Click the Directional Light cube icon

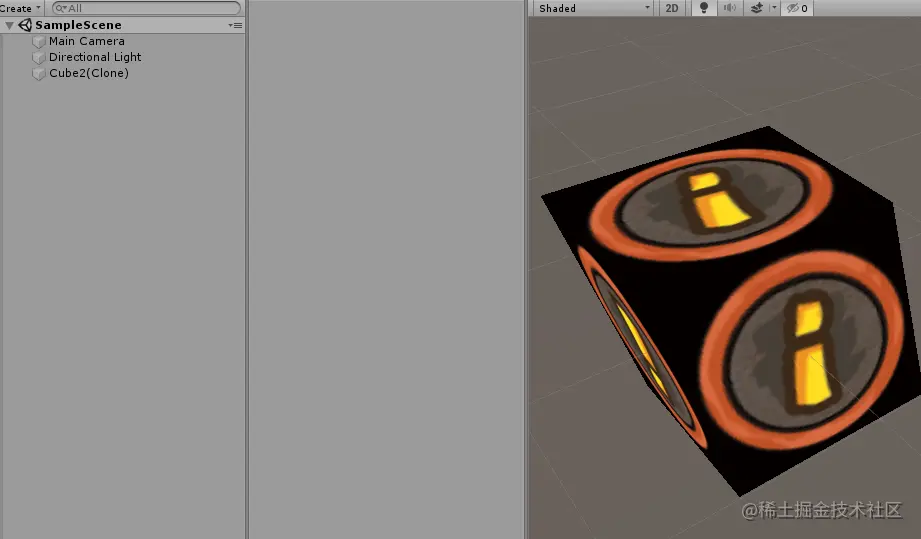39,58
